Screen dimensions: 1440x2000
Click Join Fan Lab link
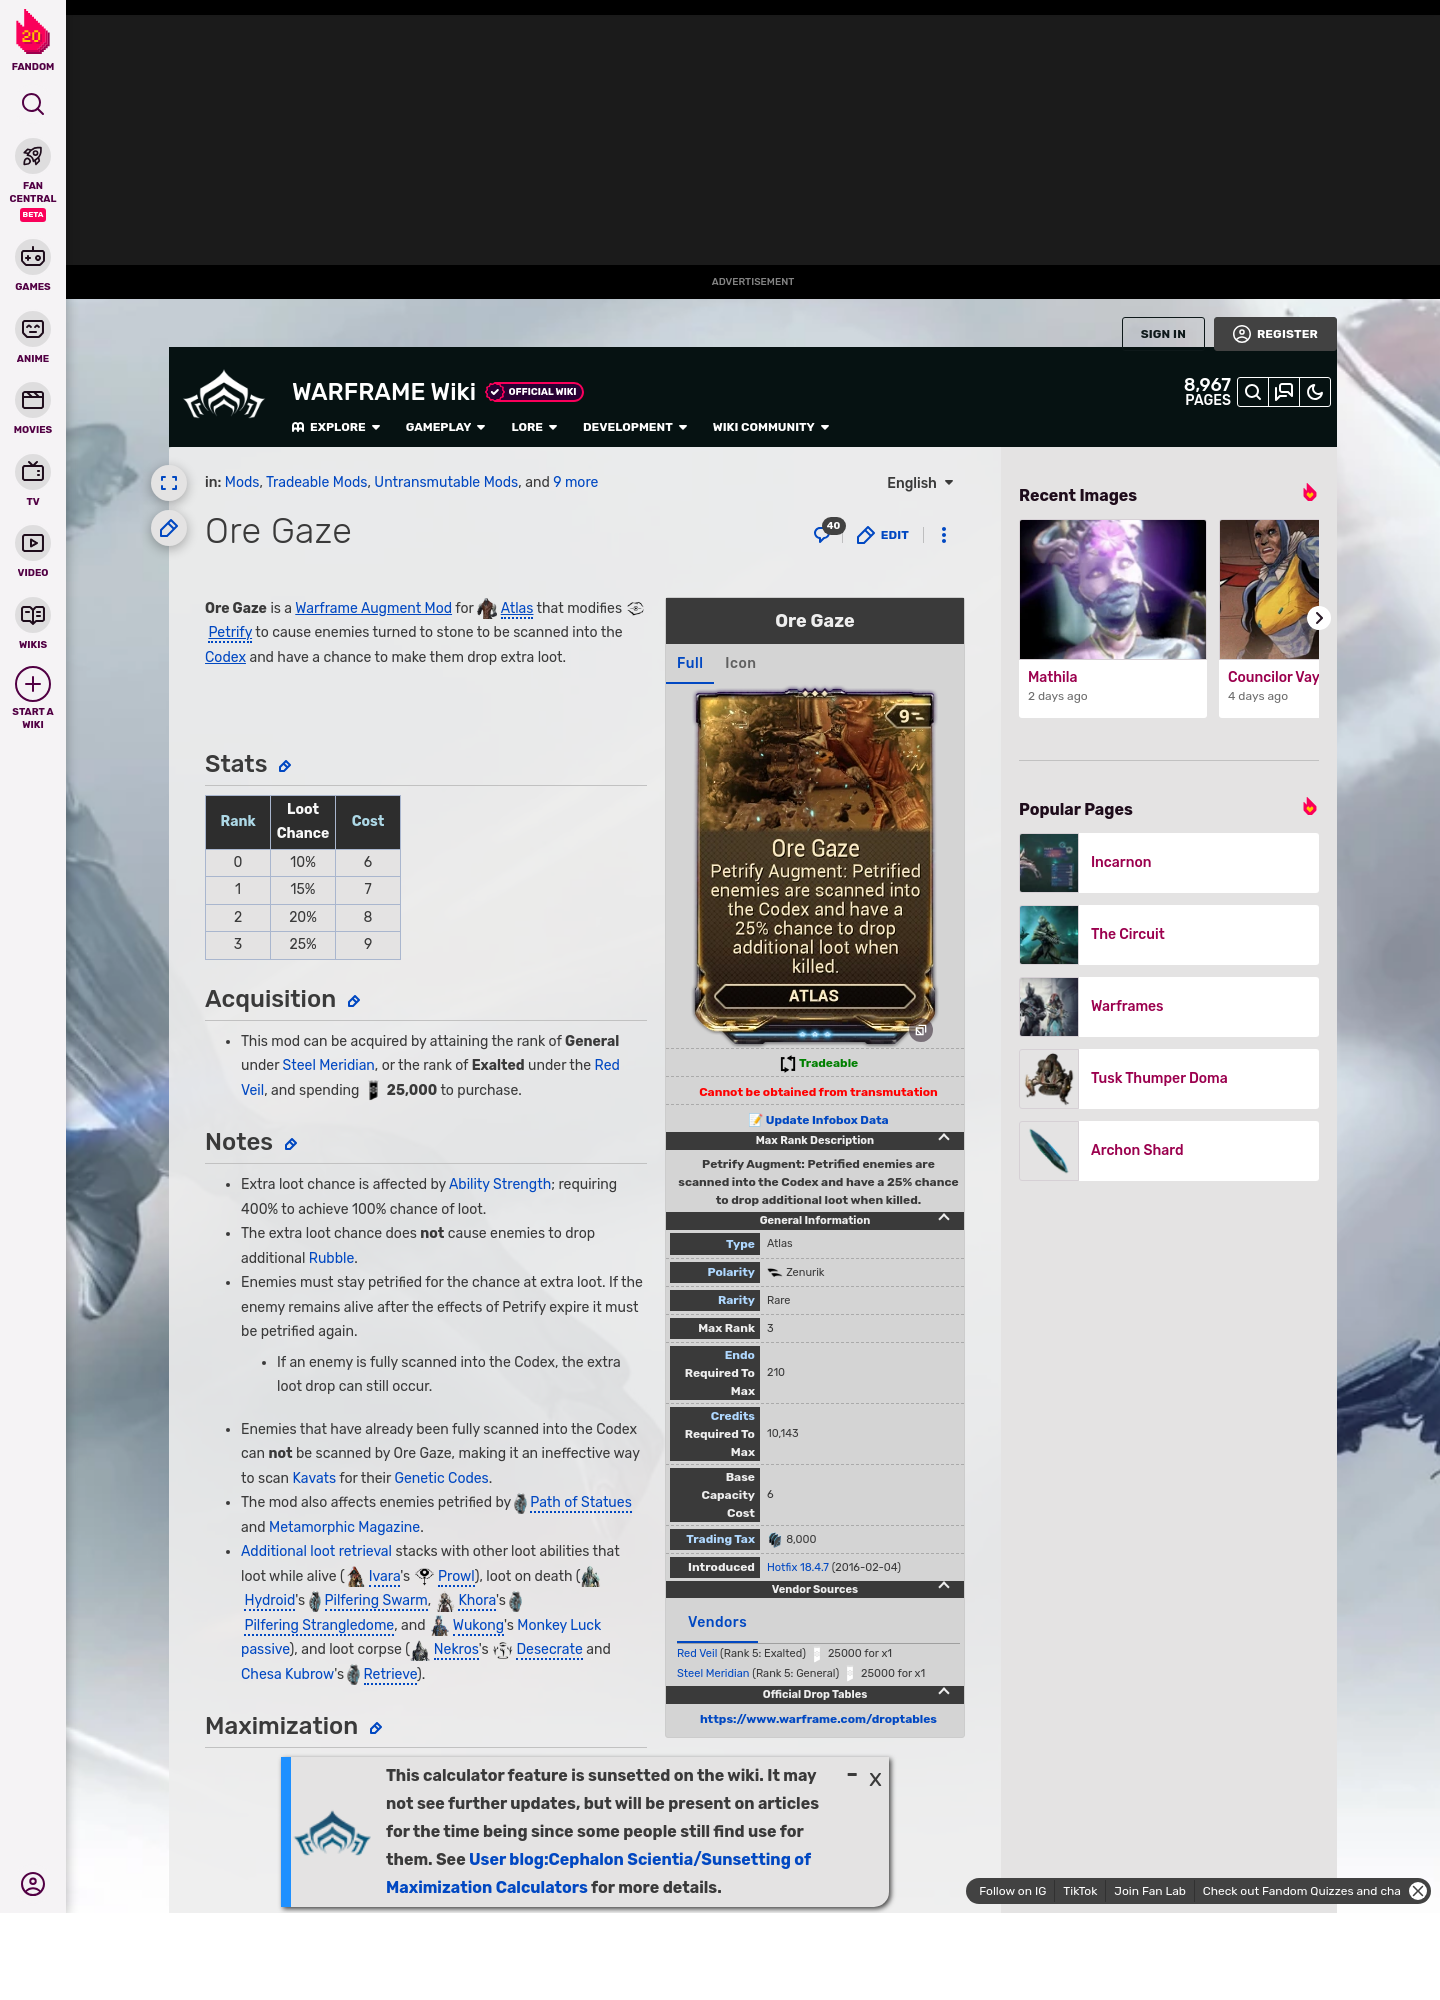click(x=1150, y=1891)
